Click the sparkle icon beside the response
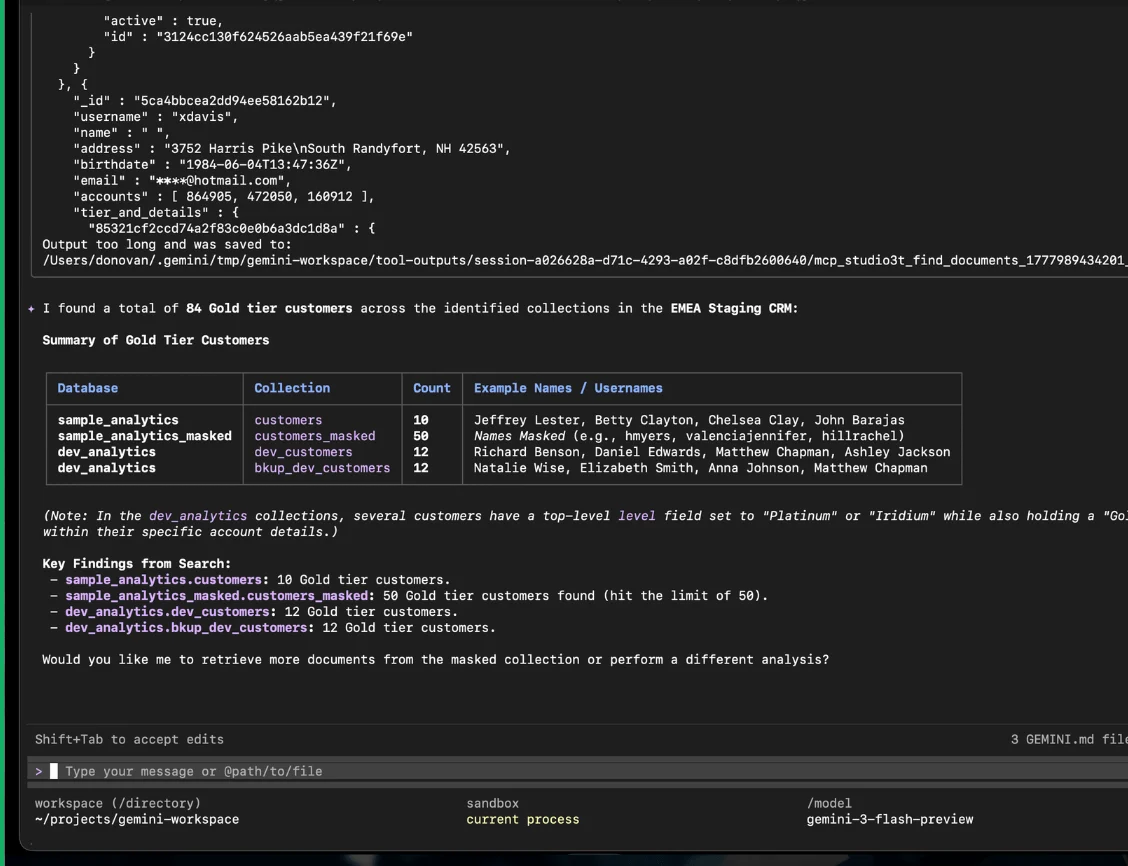 (x=31, y=309)
